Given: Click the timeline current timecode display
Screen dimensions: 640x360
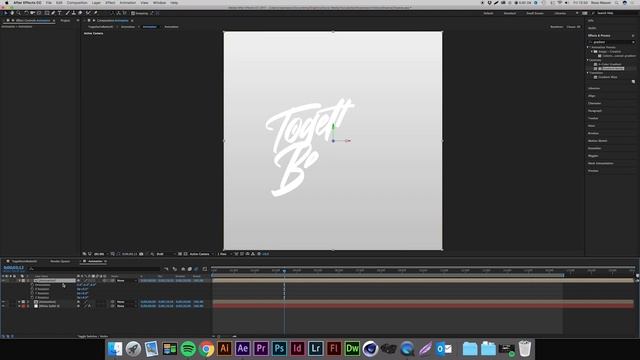Looking at the screenshot, I should (x=13, y=268).
